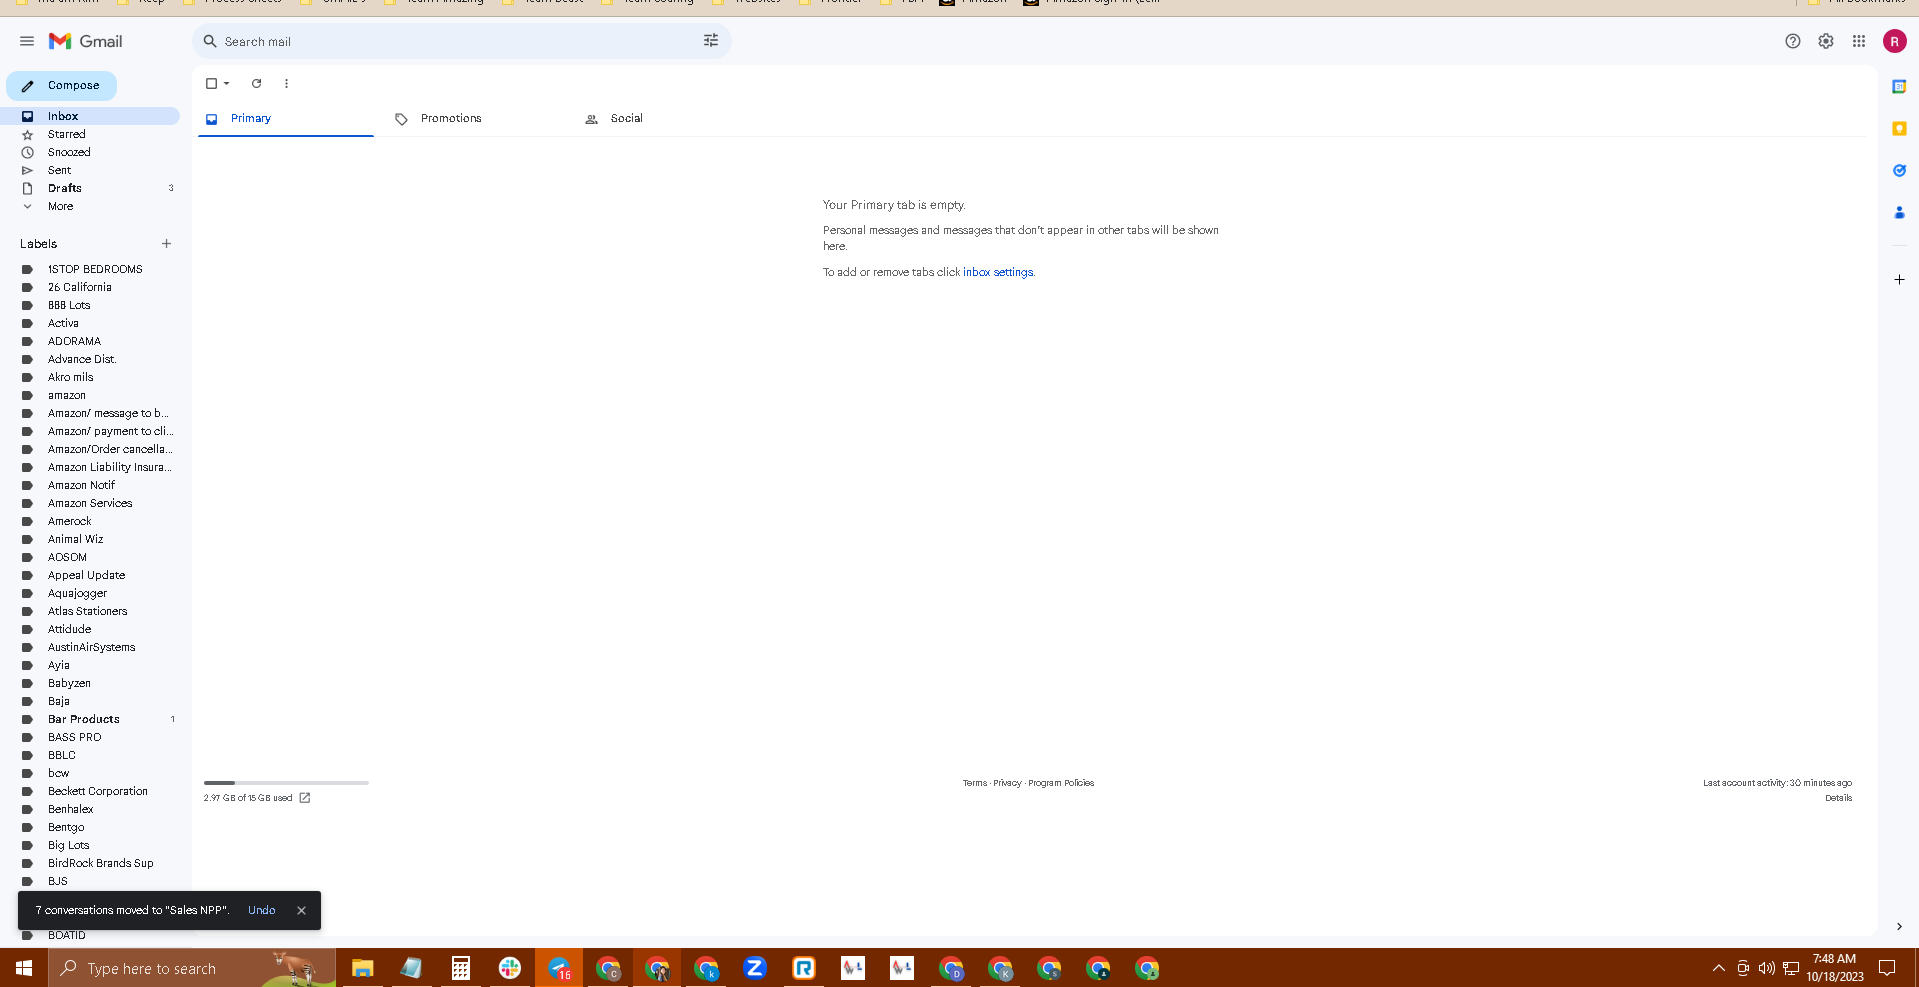Open the Bar Products label
1919x987 pixels.
[84, 719]
